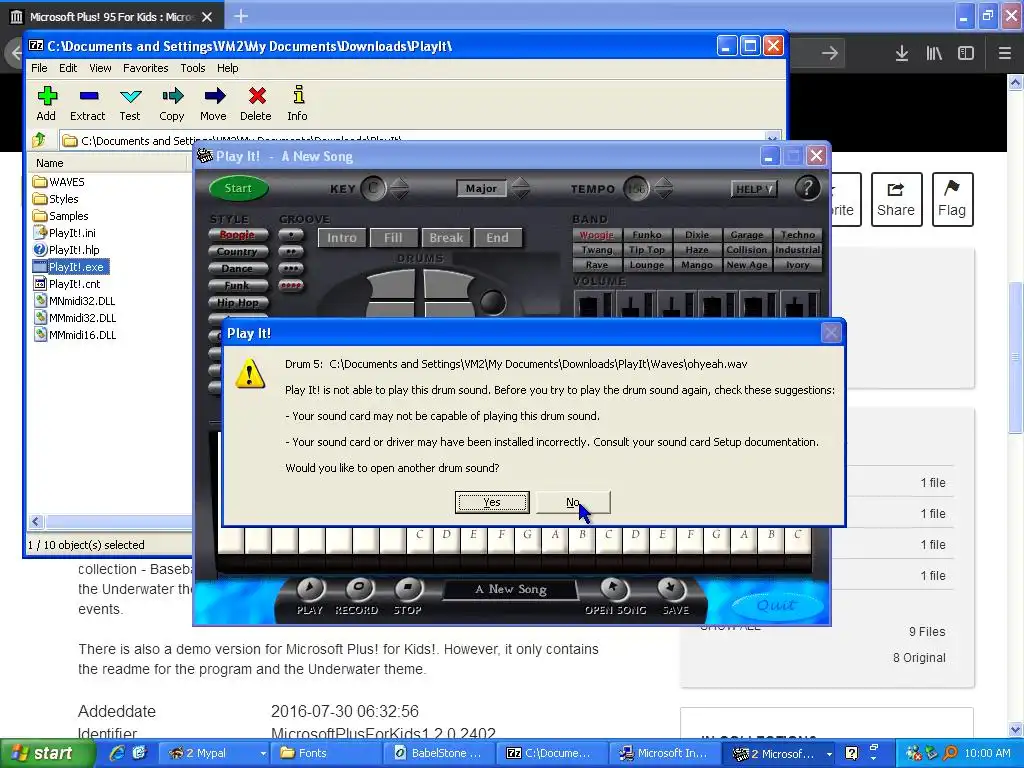The image size is (1024, 768).
Task: Click the Save icon in Play It!
Action: tap(671, 590)
